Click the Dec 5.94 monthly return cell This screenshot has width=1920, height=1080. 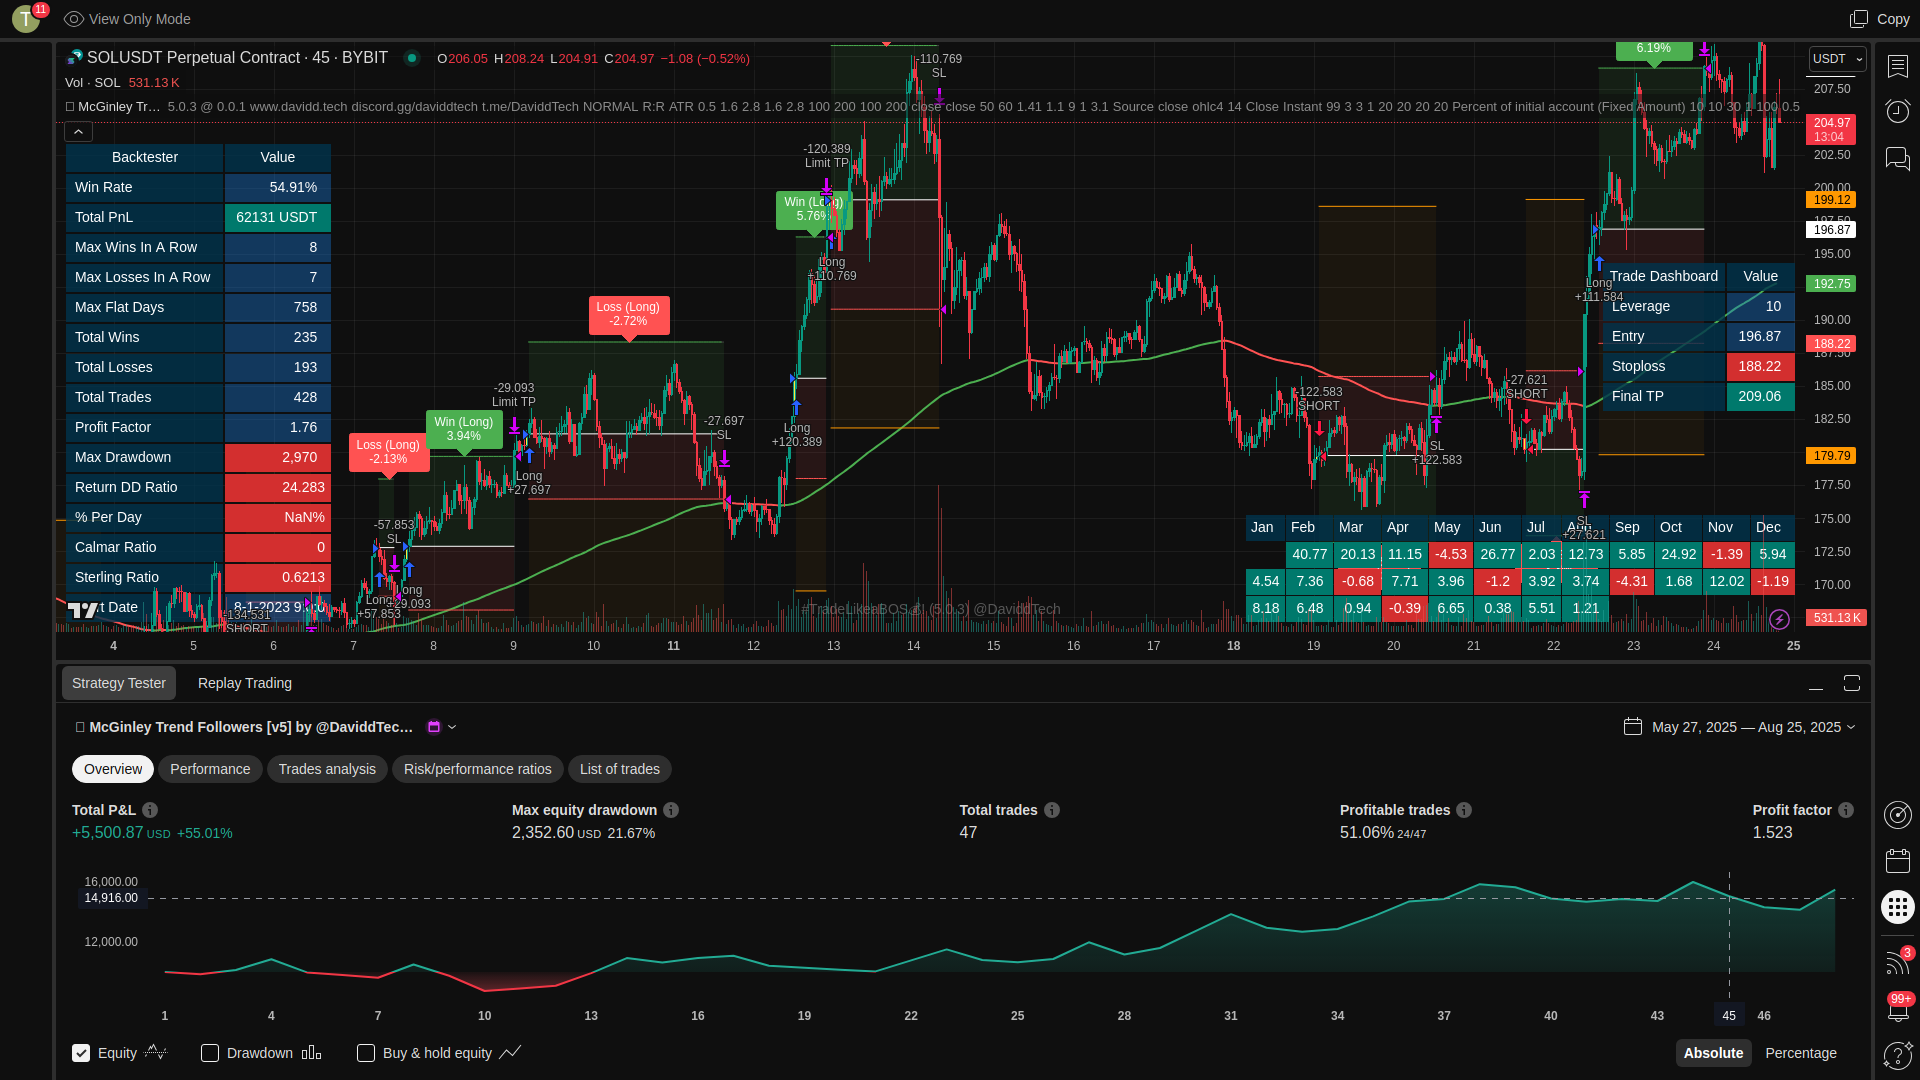(1773, 554)
